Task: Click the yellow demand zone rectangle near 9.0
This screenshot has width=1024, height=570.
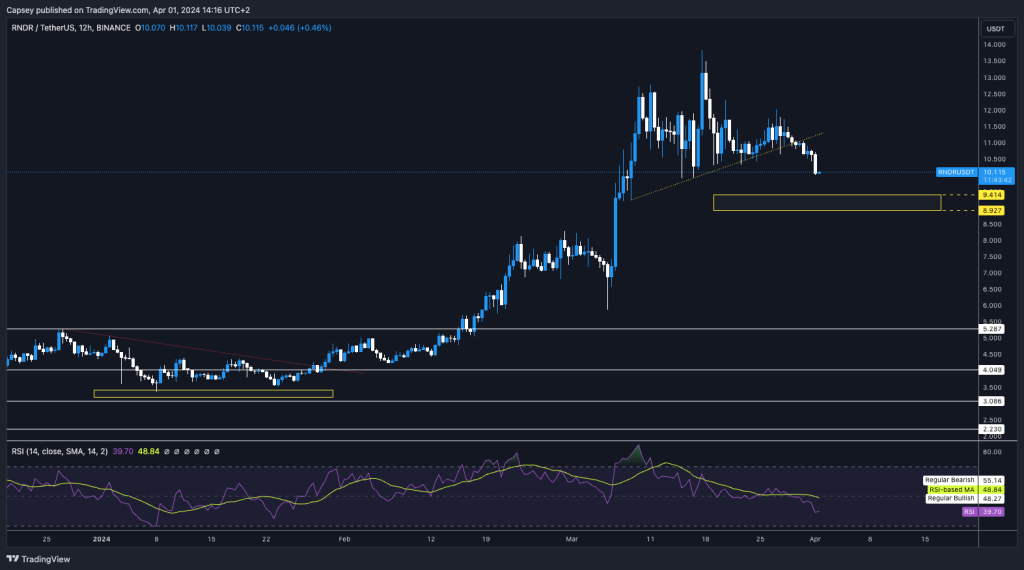Action: click(x=826, y=203)
